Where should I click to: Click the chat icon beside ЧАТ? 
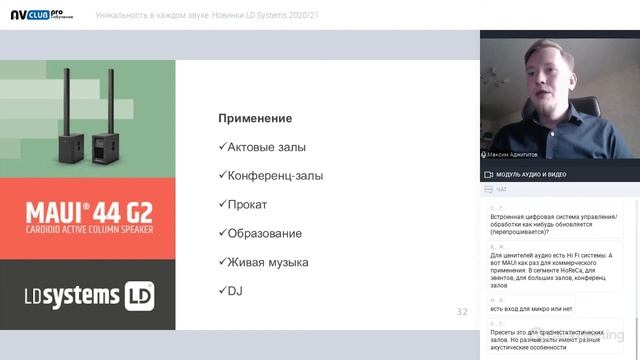[x=488, y=189]
